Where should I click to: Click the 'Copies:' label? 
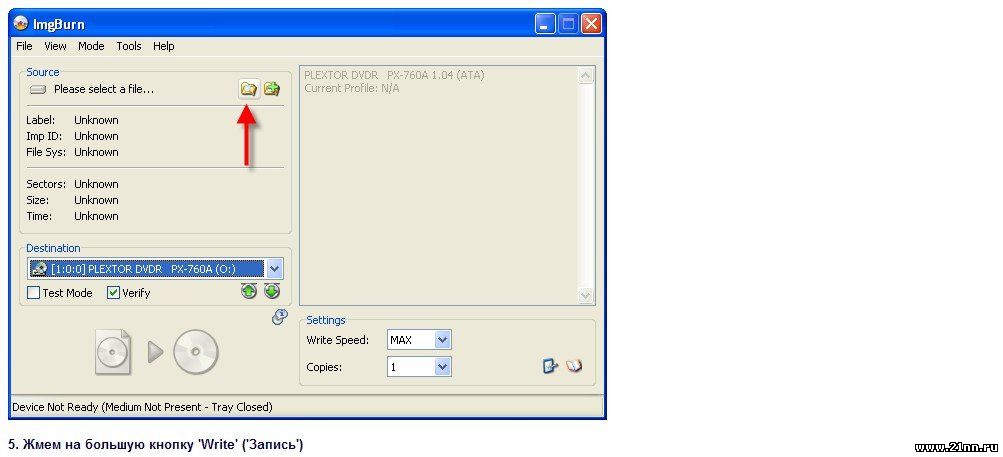coord(324,367)
